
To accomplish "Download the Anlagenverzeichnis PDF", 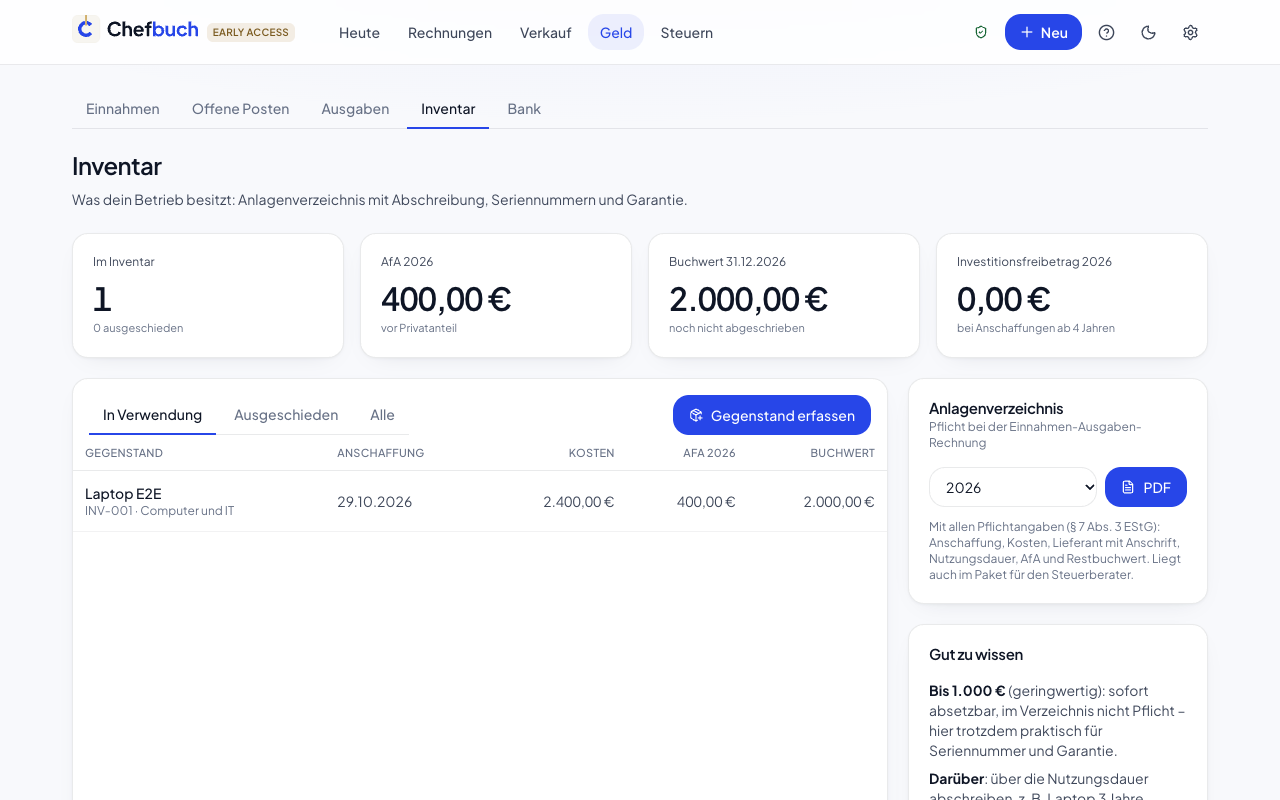I will (x=1146, y=487).
